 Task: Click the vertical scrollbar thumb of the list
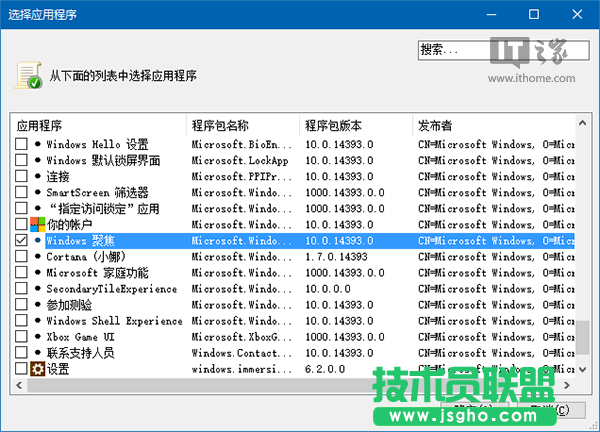[x=582, y=336]
